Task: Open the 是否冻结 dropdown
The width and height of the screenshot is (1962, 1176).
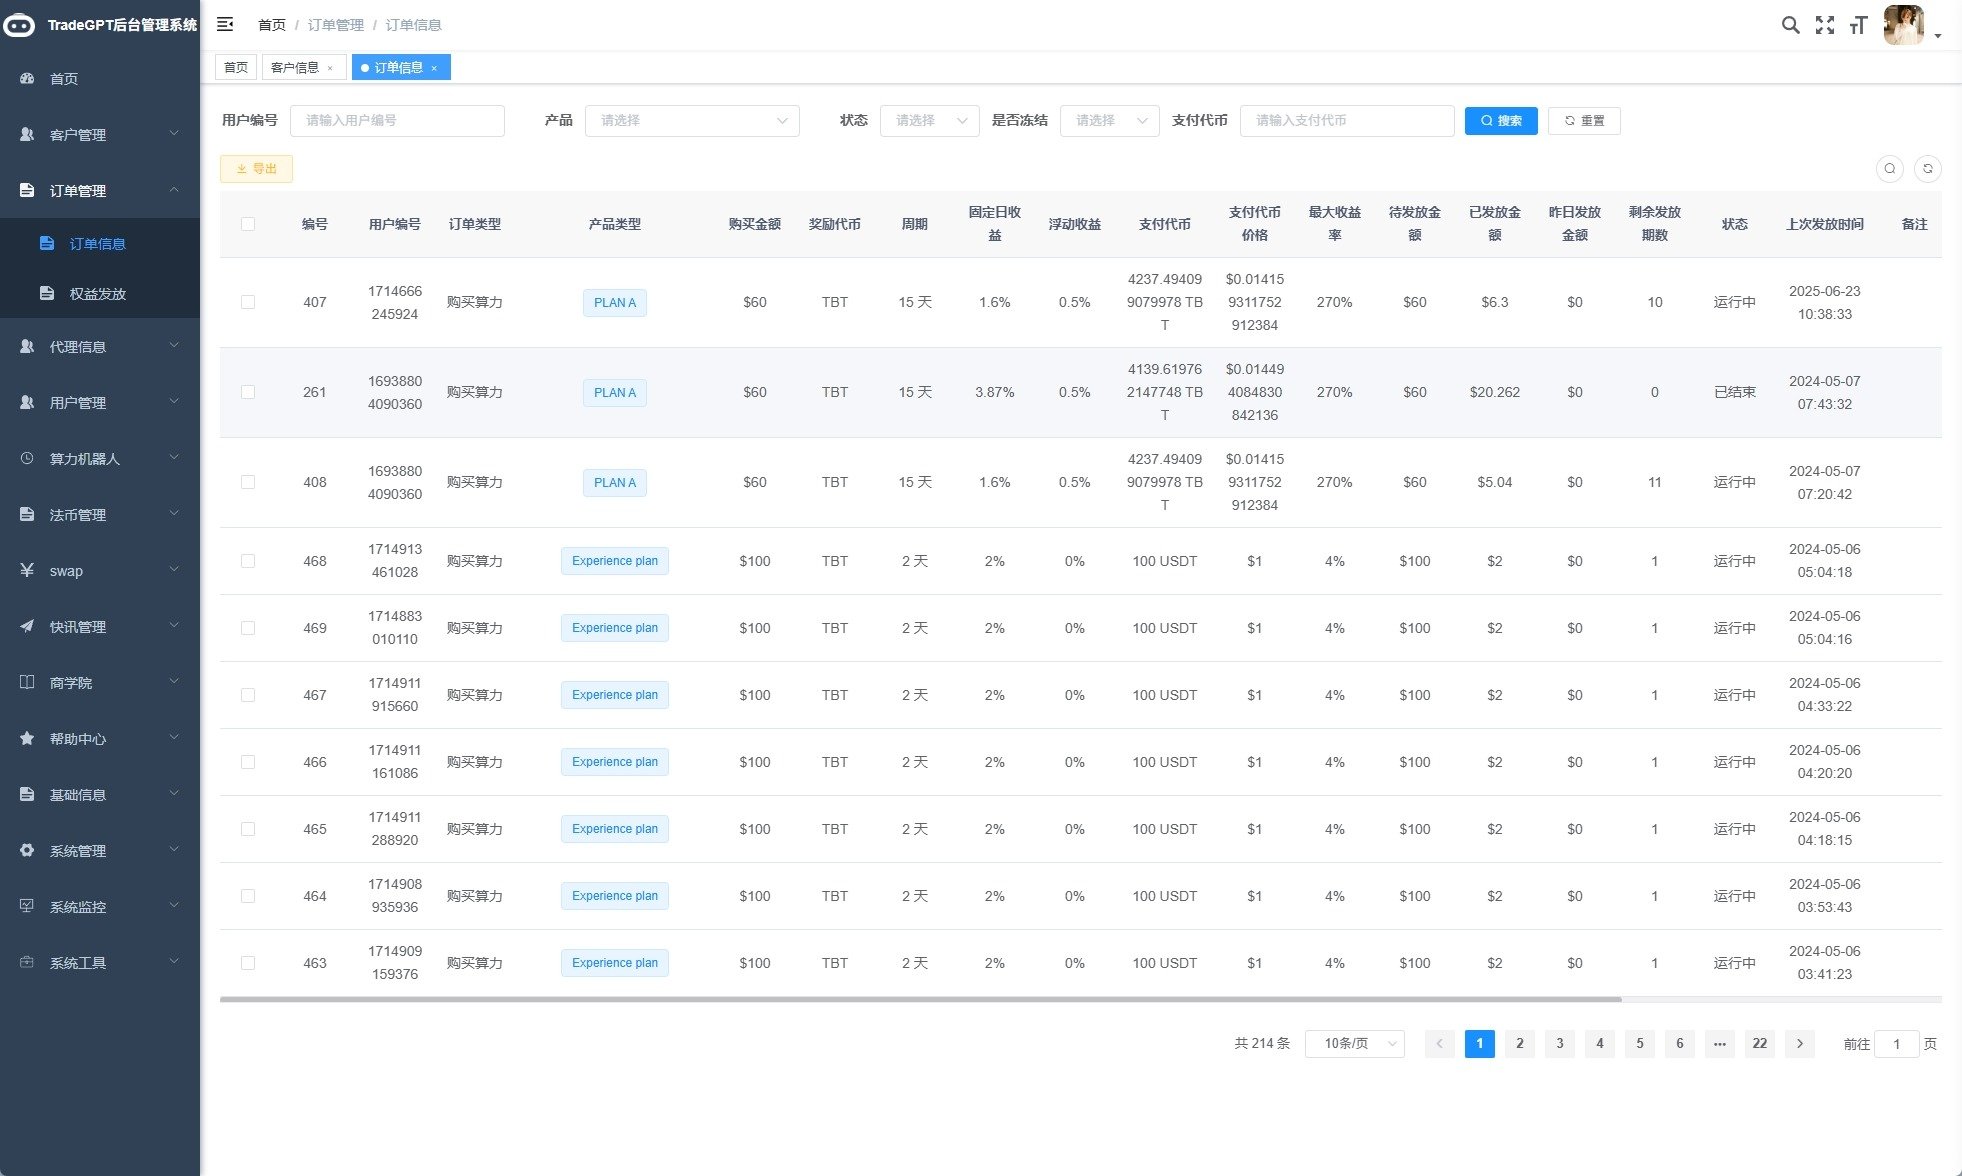Action: pos(1109,121)
